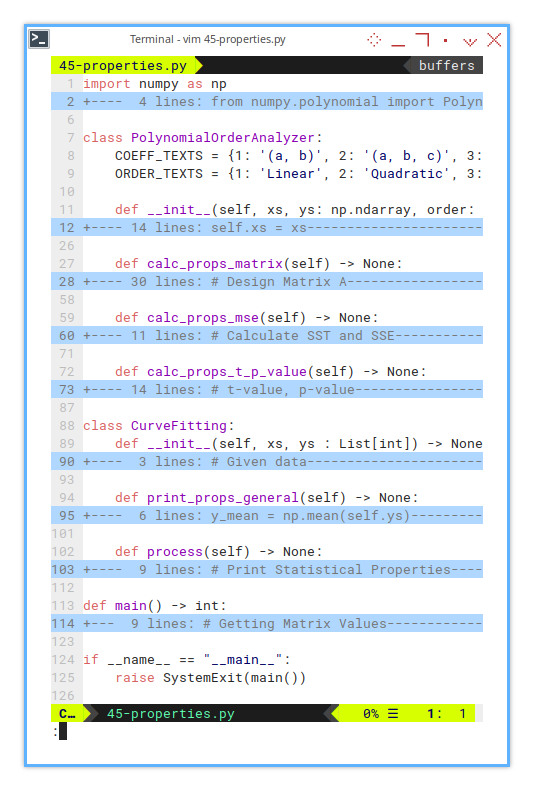
Task: Click the 0% scroll percentage in statusline
Action: tap(371, 714)
